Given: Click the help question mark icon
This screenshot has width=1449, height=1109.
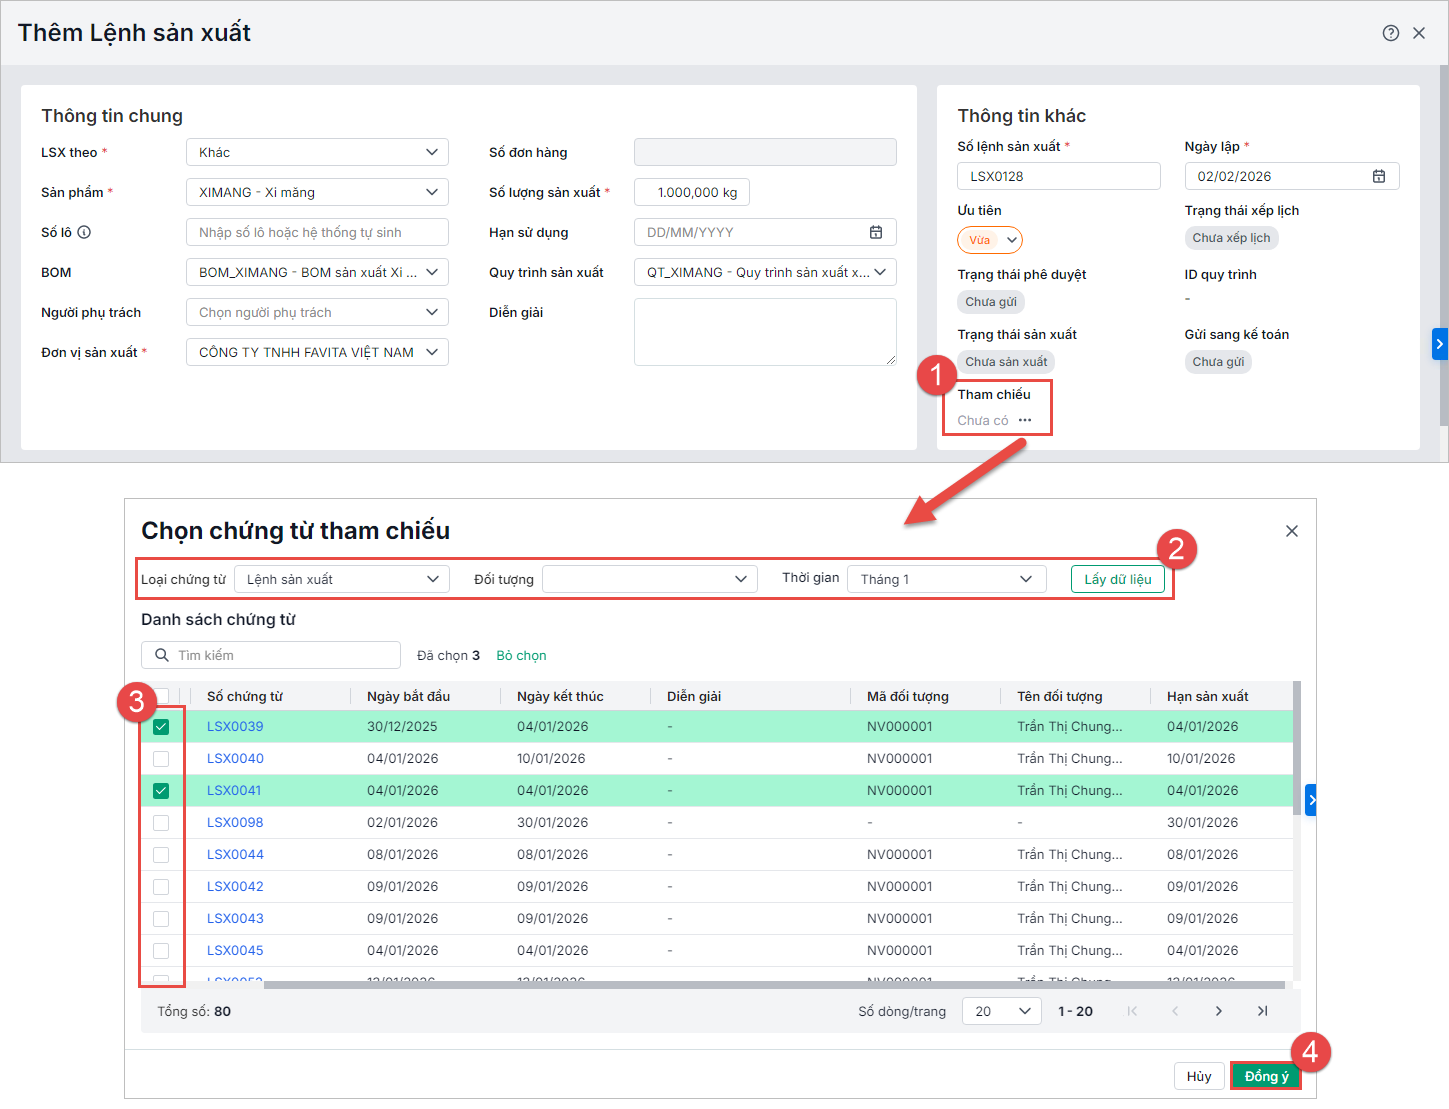Looking at the screenshot, I should click(x=1390, y=33).
